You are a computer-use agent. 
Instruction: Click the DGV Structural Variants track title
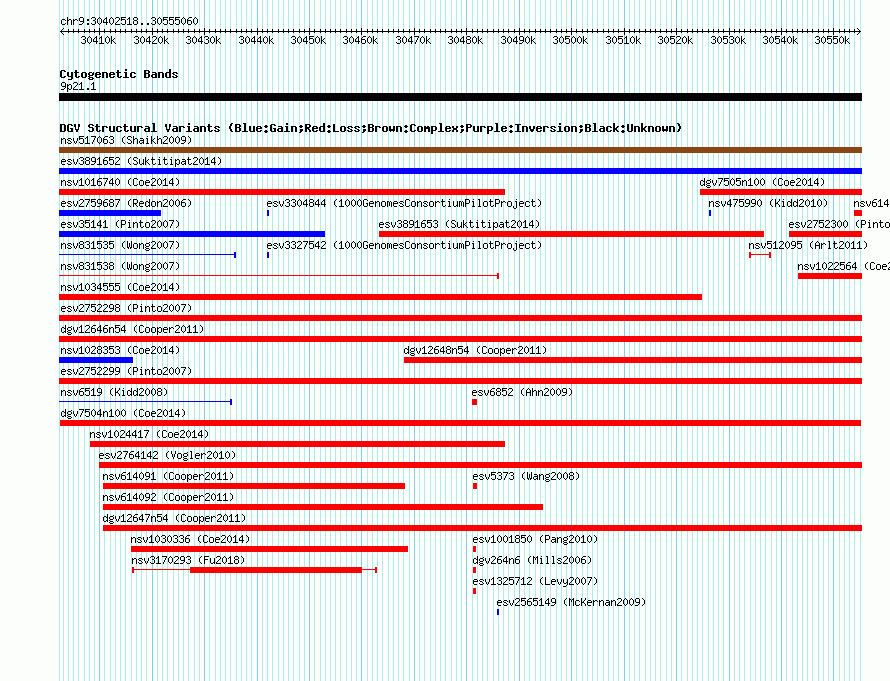(370, 128)
